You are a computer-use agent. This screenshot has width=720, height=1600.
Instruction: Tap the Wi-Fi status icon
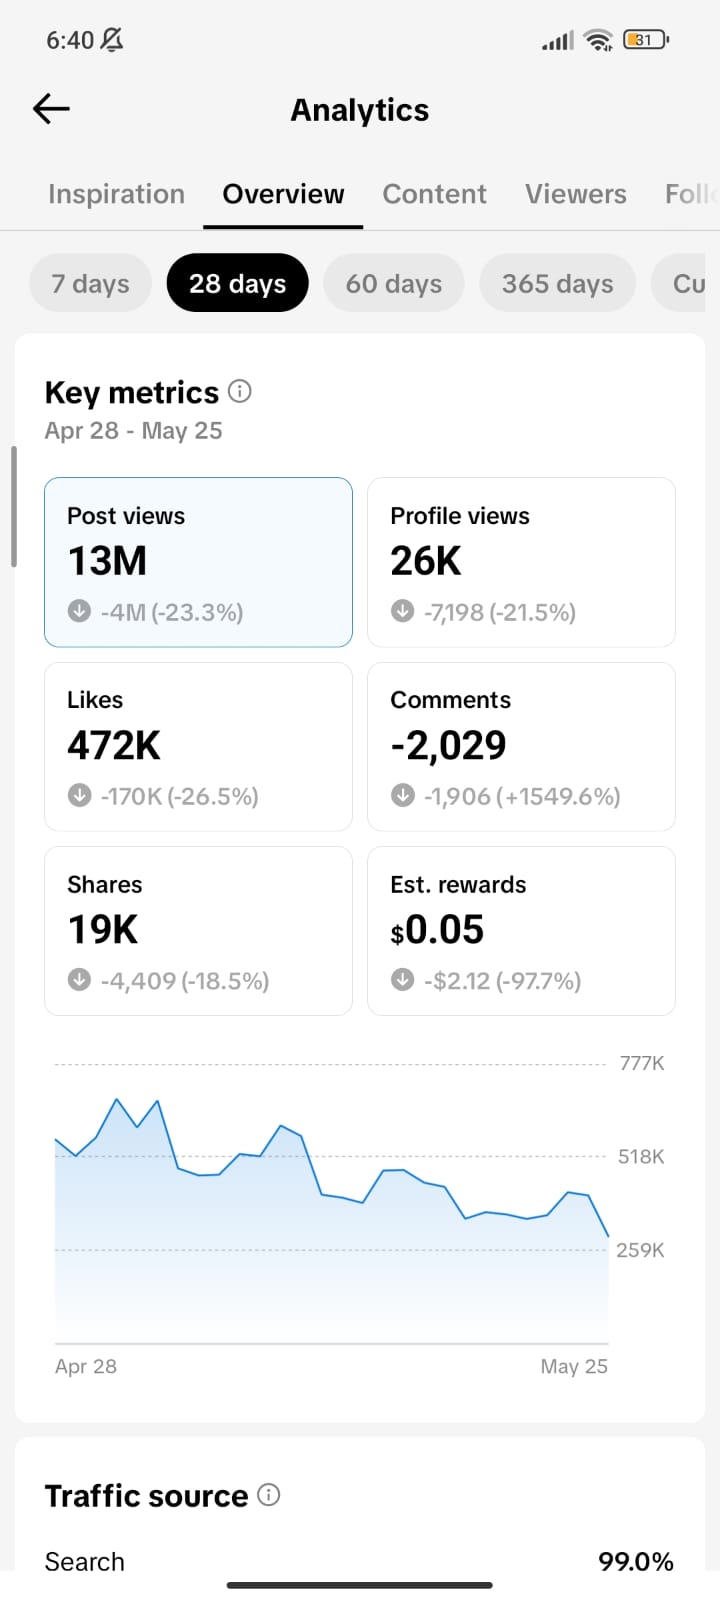pos(599,40)
